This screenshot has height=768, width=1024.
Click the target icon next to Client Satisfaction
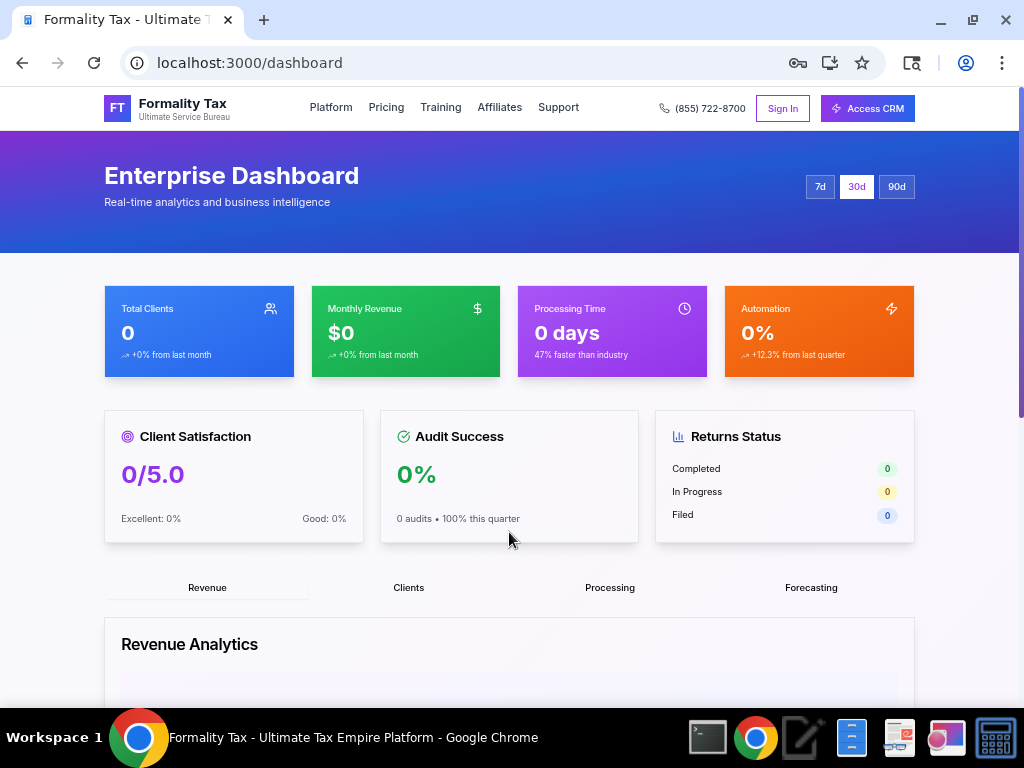(x=127, y=436)
